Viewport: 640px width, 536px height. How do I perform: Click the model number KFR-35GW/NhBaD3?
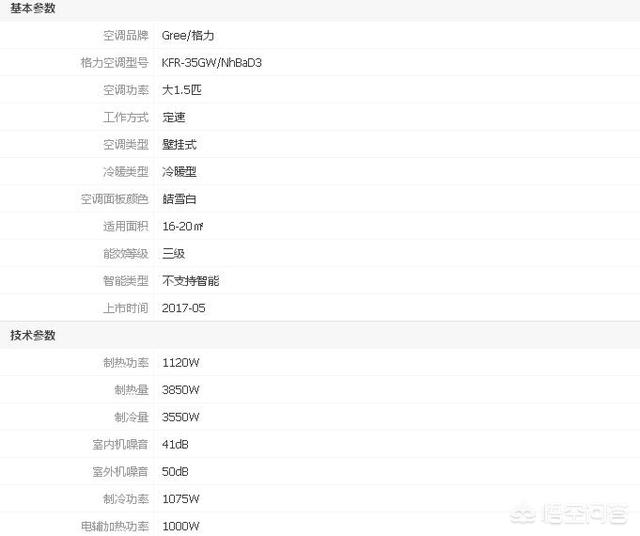211,63
